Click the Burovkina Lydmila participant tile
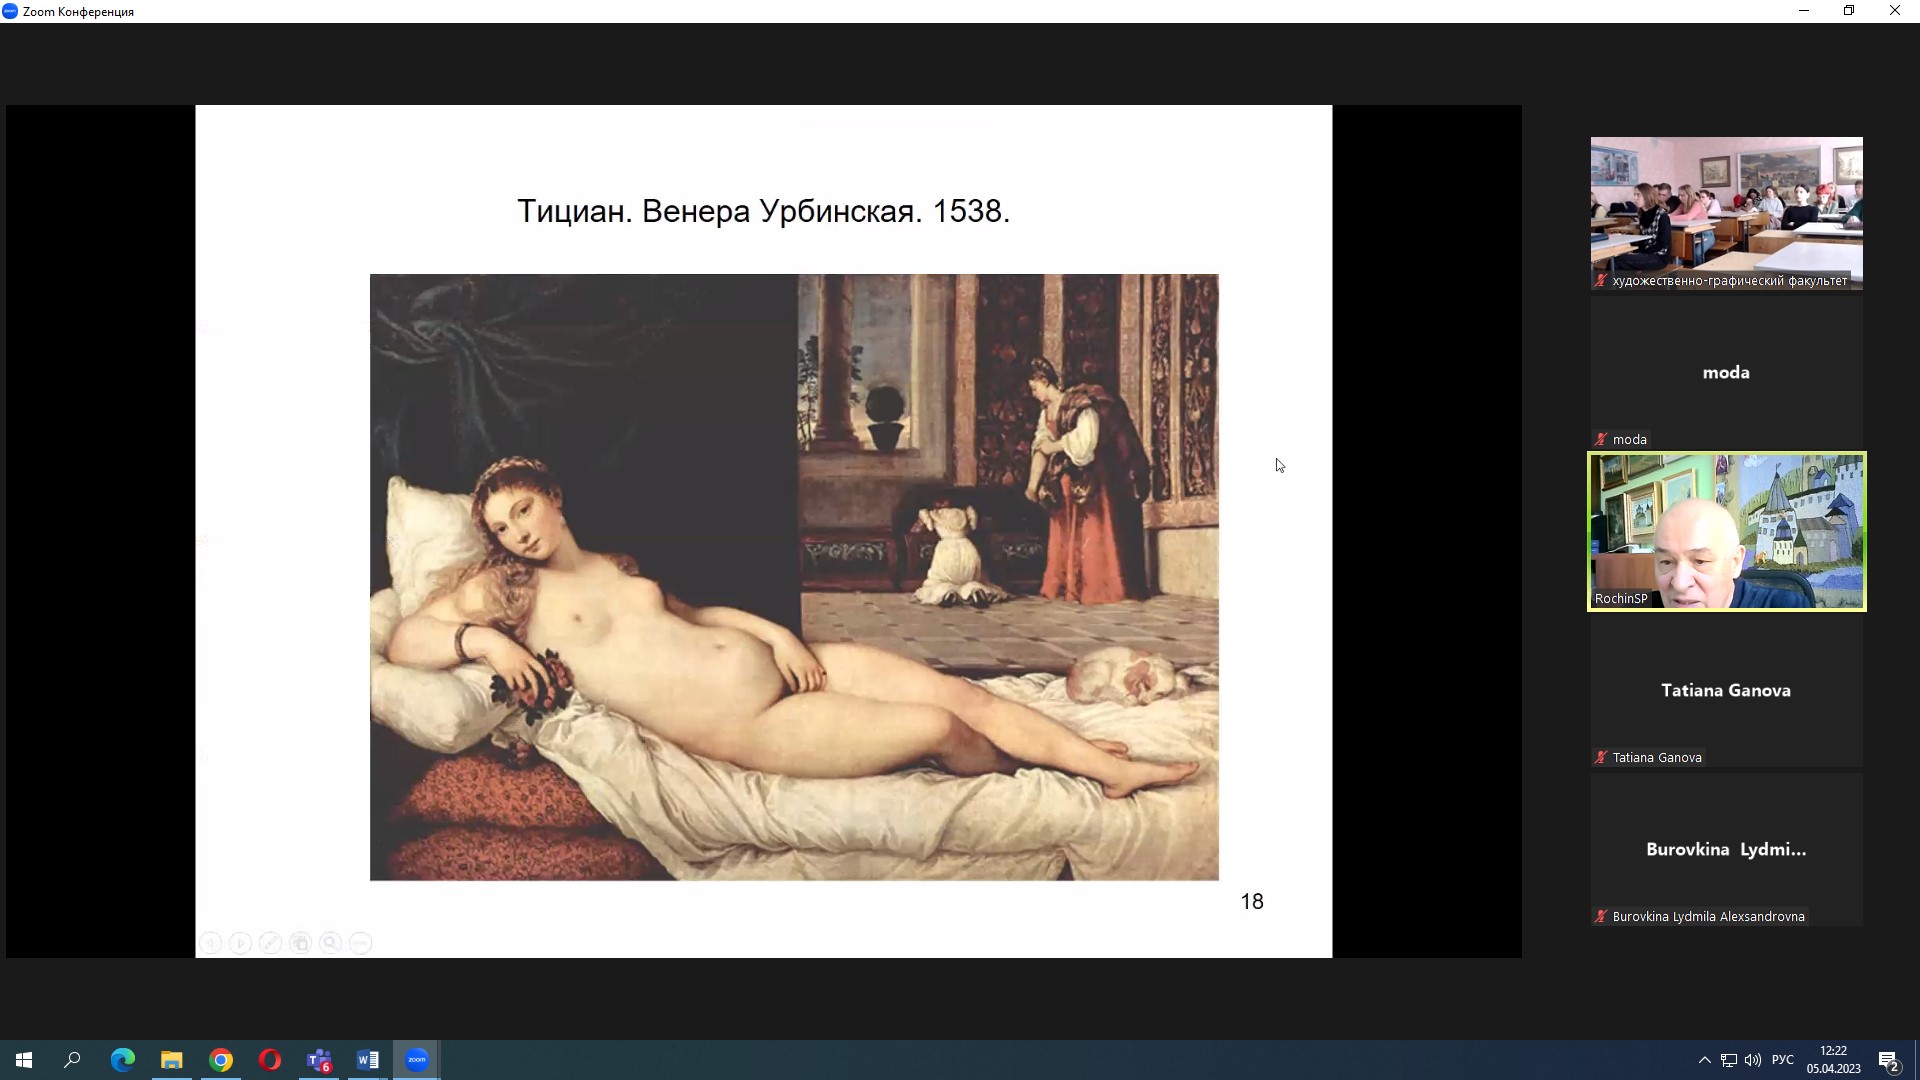 (x=1726, y=849)
